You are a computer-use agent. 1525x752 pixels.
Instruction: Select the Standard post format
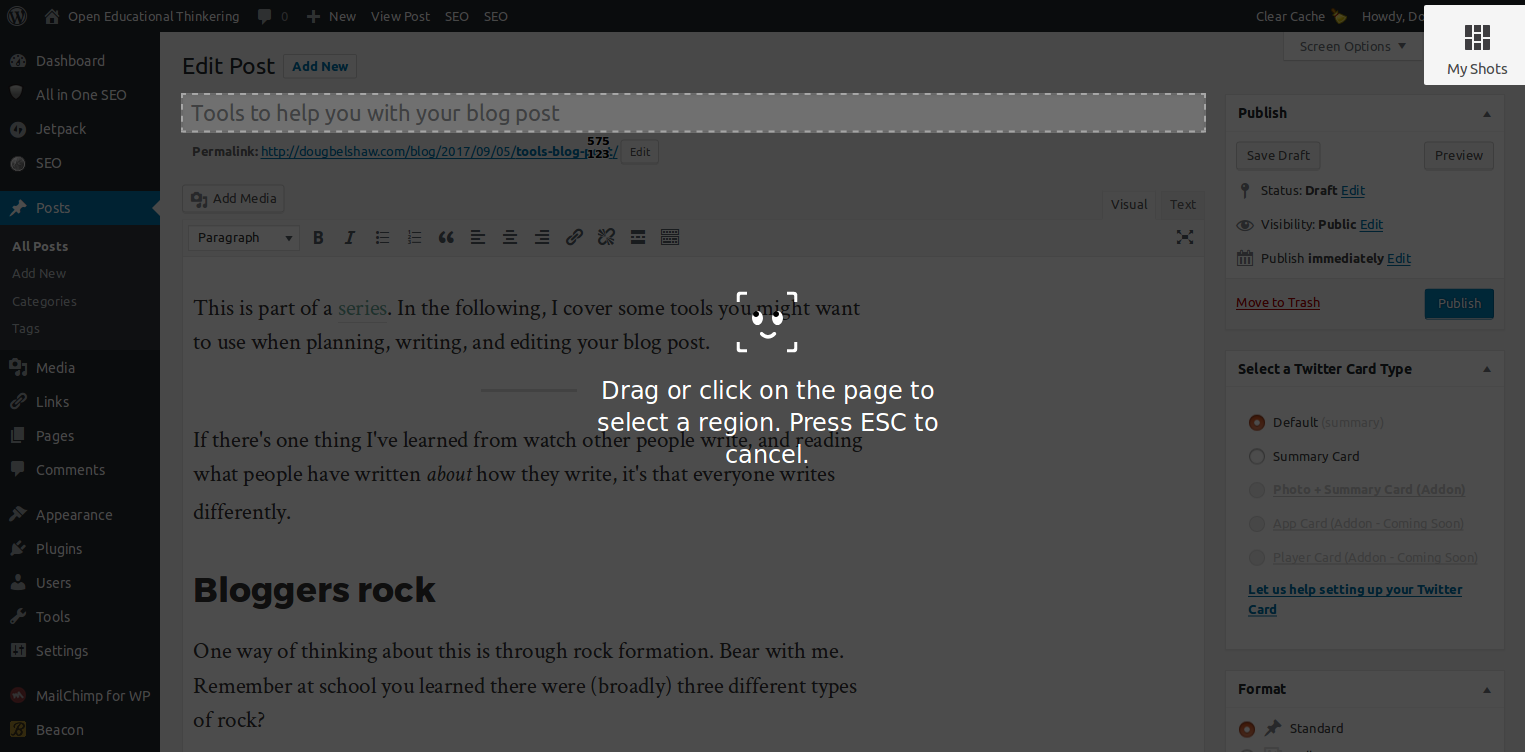(x=1246, y=728)
